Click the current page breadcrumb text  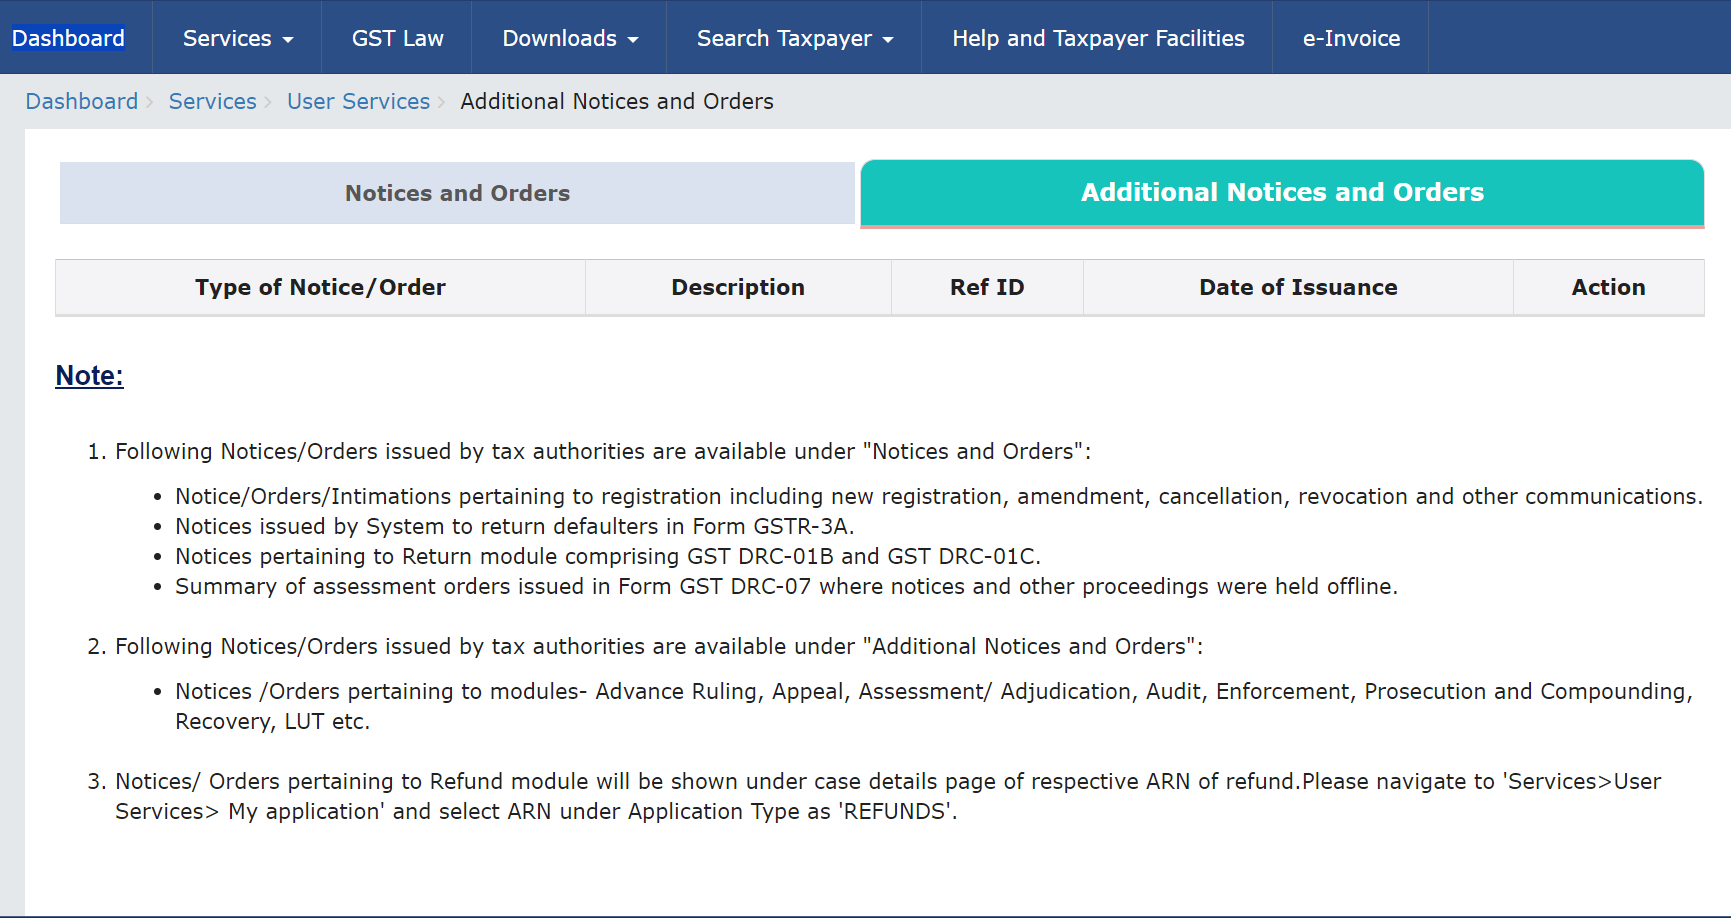(616, 101)
